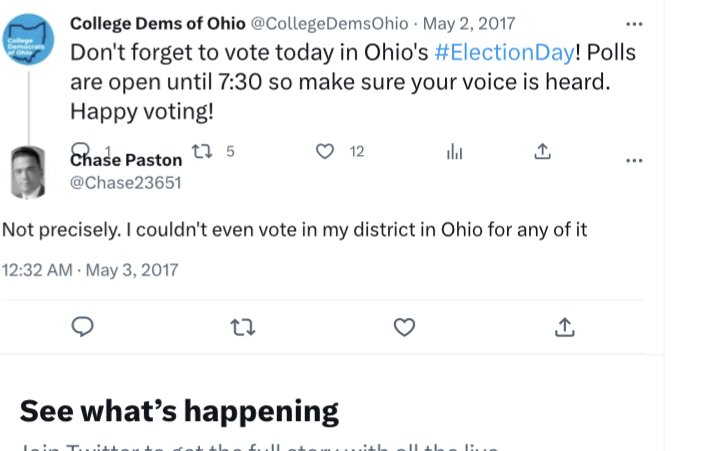Share the College Dems of Ohio tweet
Screen dimensions: 701x451
coord(542,152)
